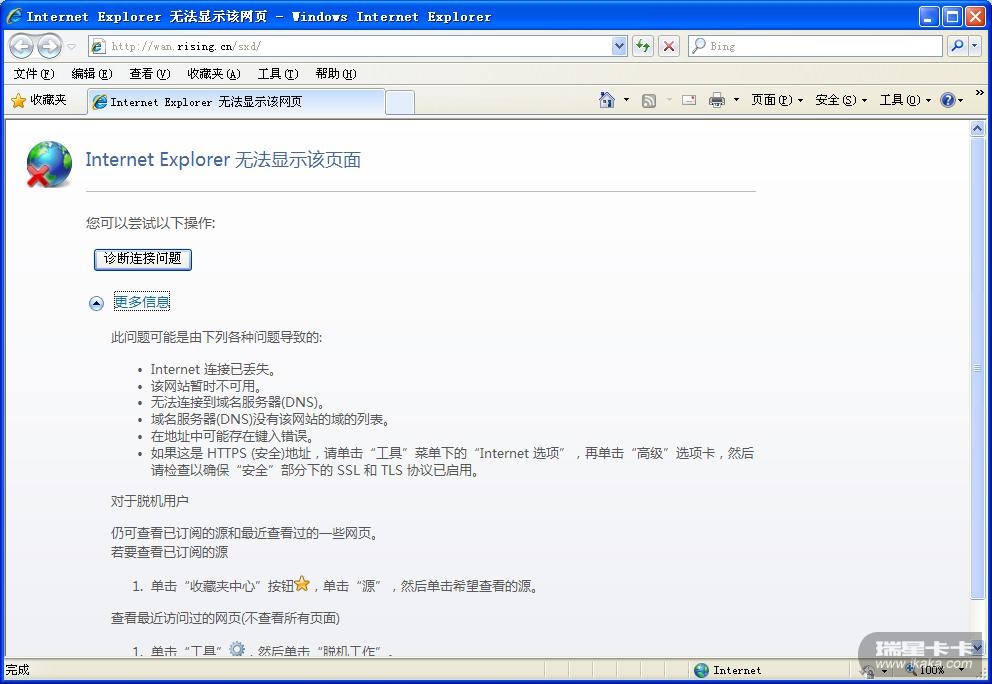Minimize the Internet Explorer window
This screenshot has width=992, height=684.
[929, 16]
